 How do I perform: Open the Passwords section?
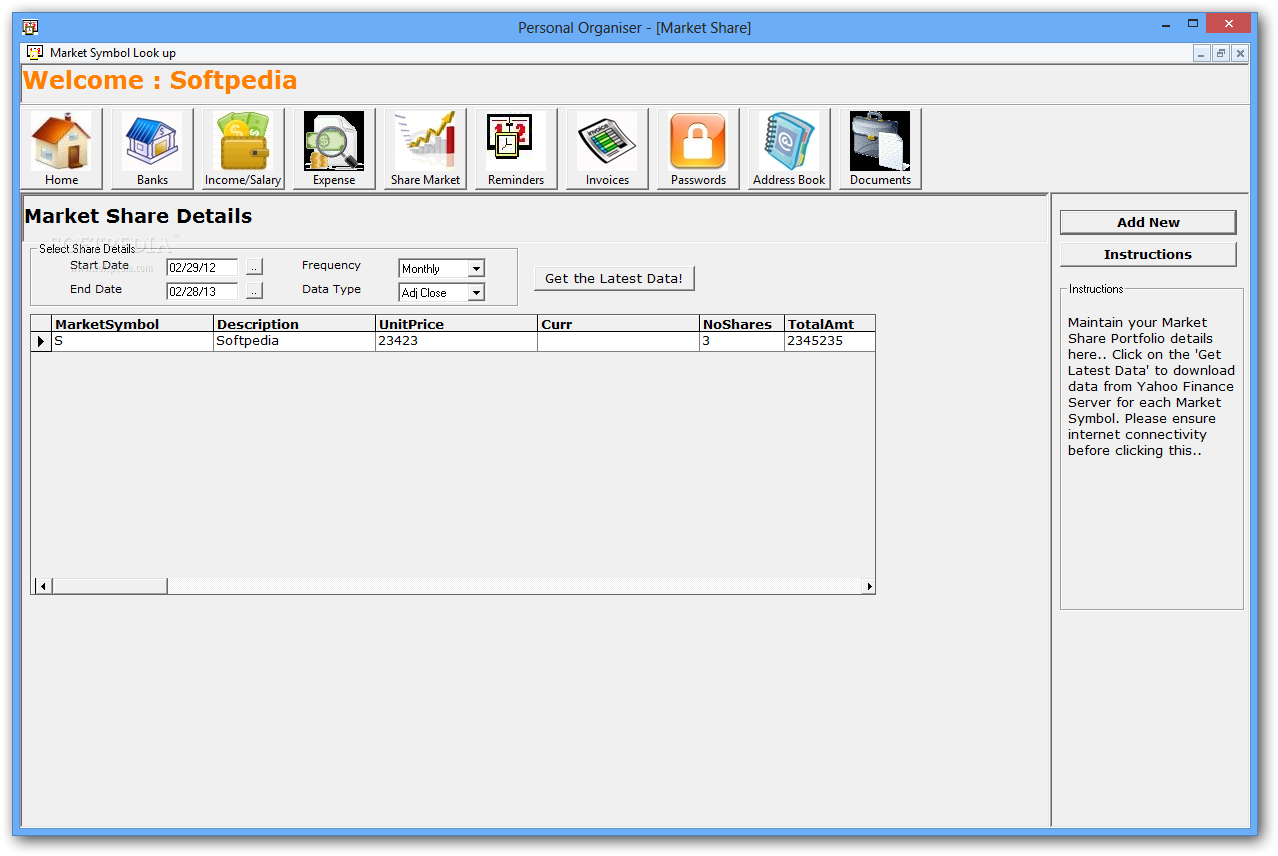pos(698,149)
